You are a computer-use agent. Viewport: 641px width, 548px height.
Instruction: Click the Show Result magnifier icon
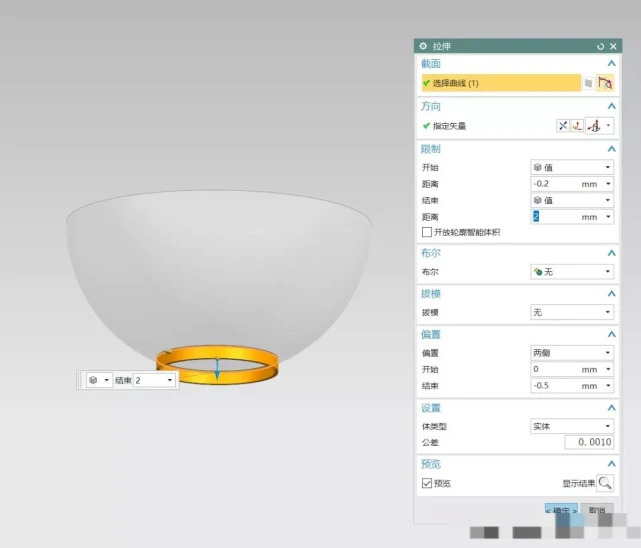point(605,483)
